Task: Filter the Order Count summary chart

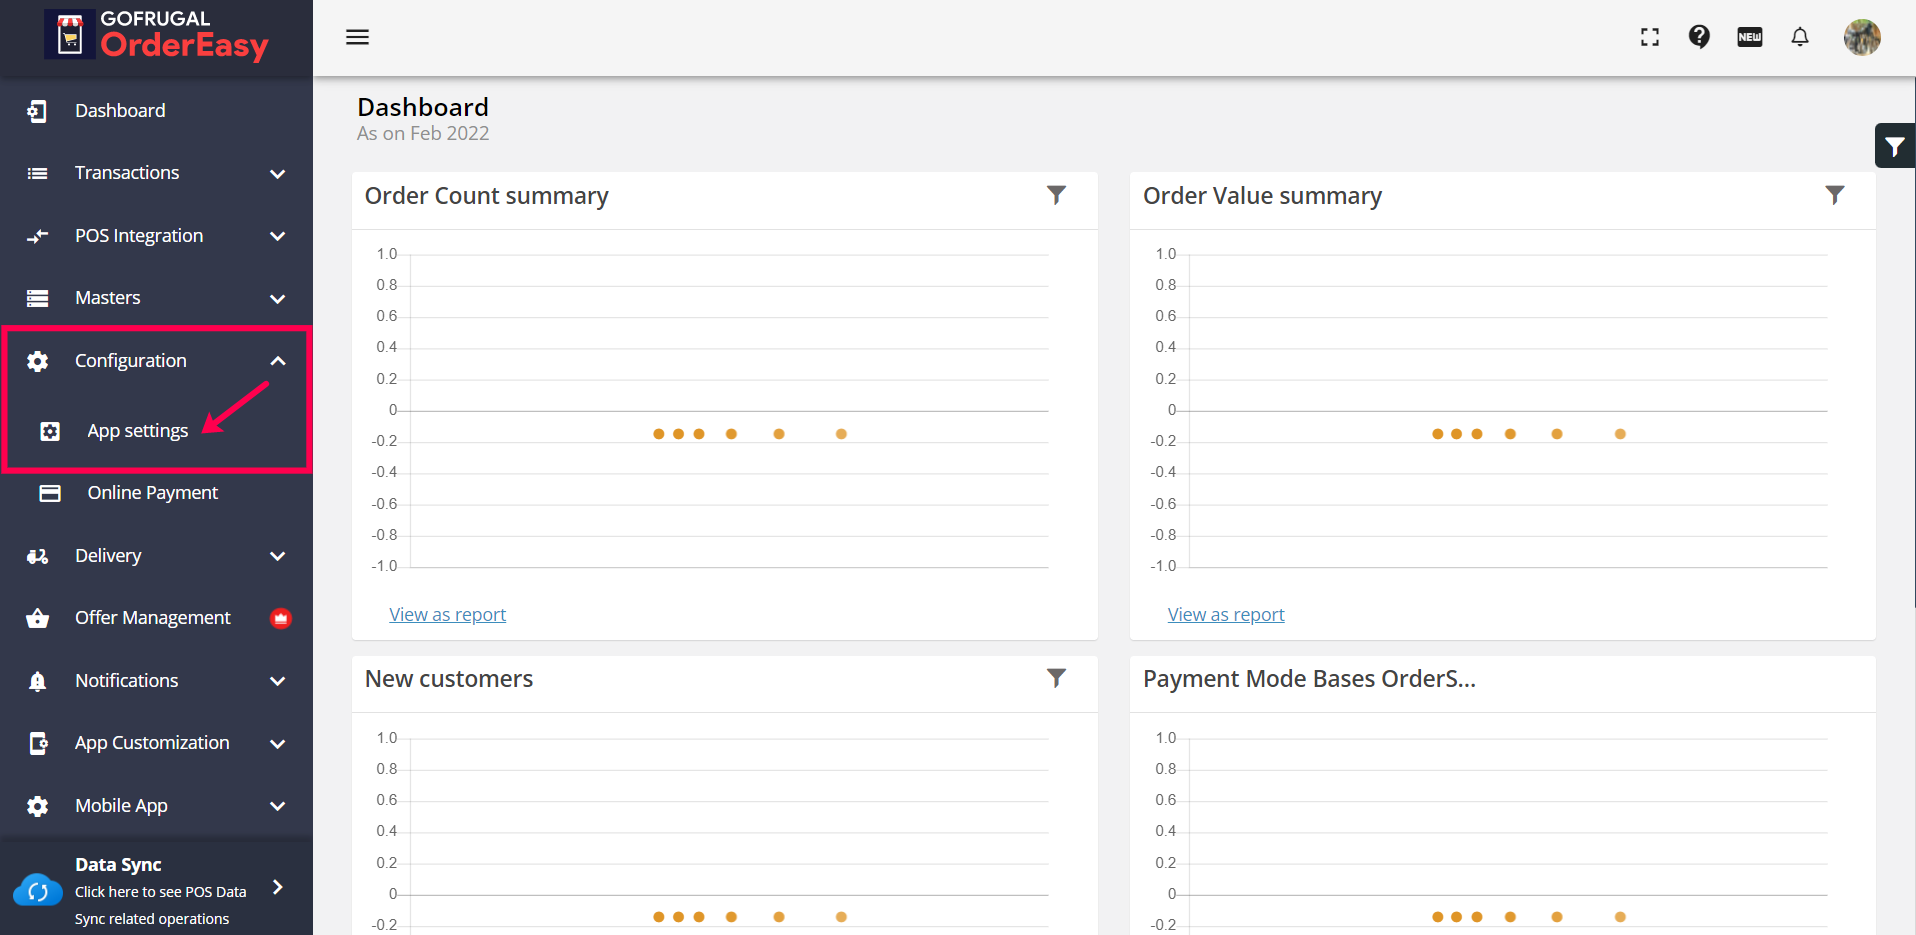Action: (x=1056, y=195)
